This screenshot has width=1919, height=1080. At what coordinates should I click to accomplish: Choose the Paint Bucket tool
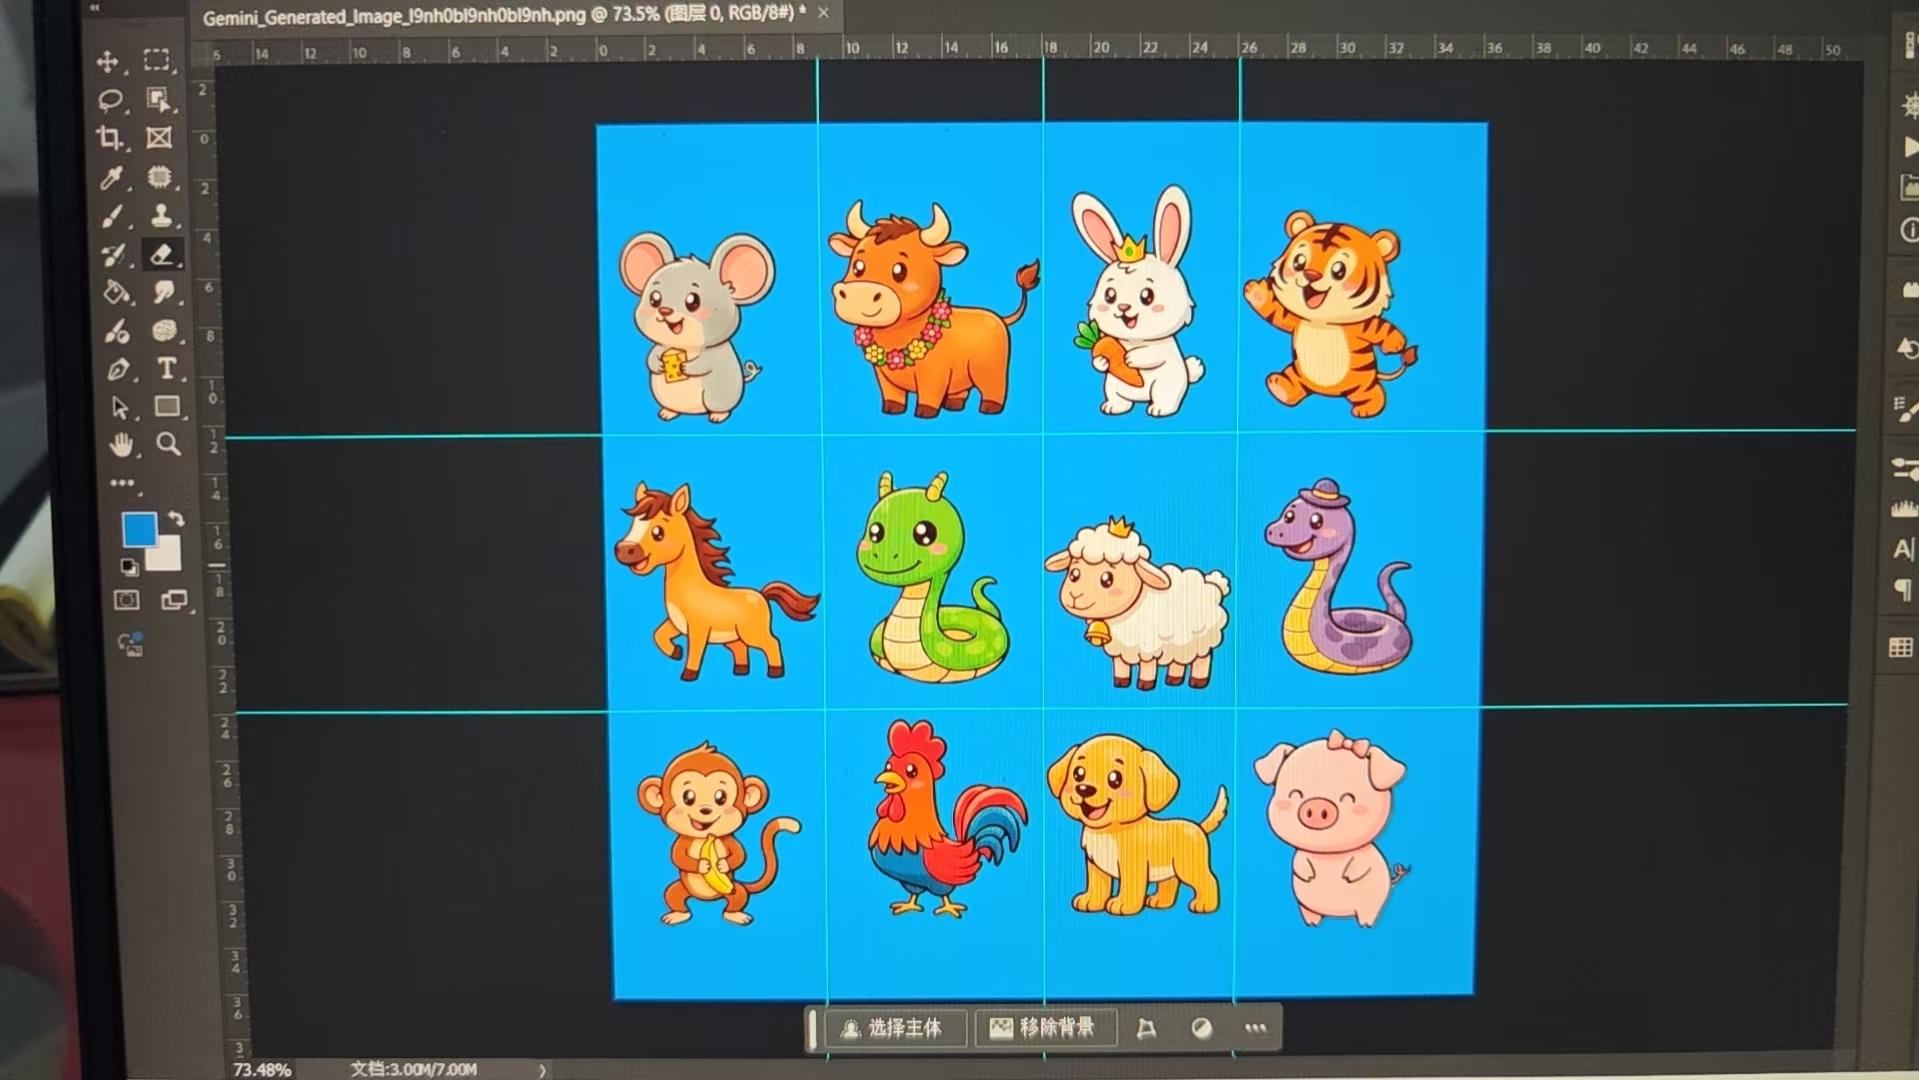pos(116,292)
